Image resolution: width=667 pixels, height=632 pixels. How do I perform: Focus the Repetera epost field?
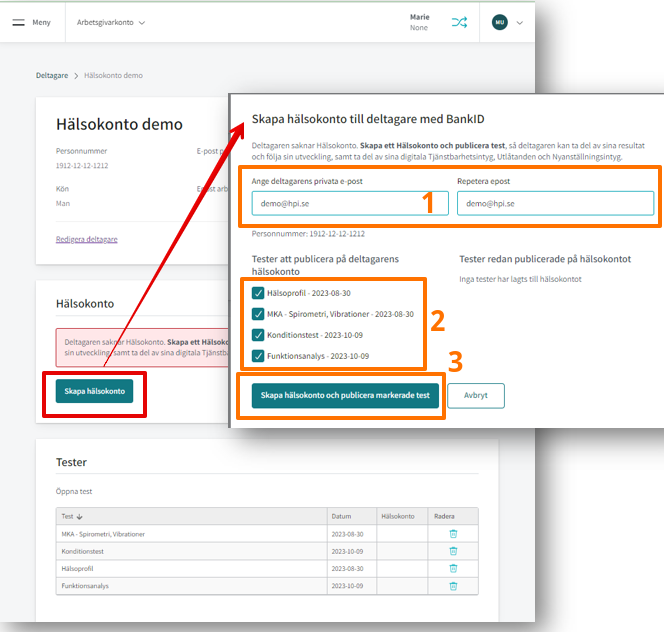coord(555,203)
